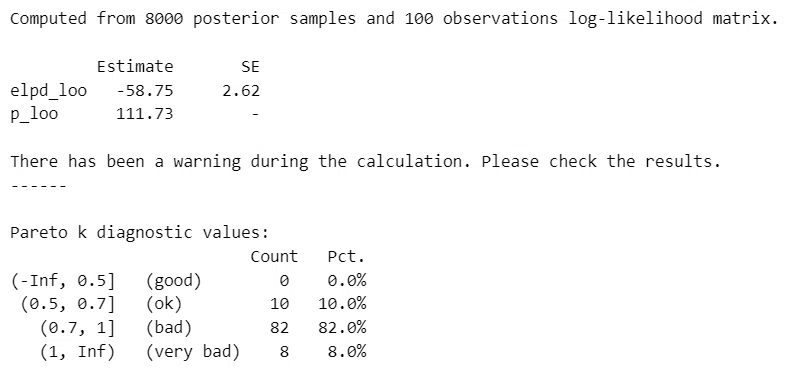Click the p_loo row label
Image resolution: width=787 pixels, height=368 pixels.
point(34,114)
